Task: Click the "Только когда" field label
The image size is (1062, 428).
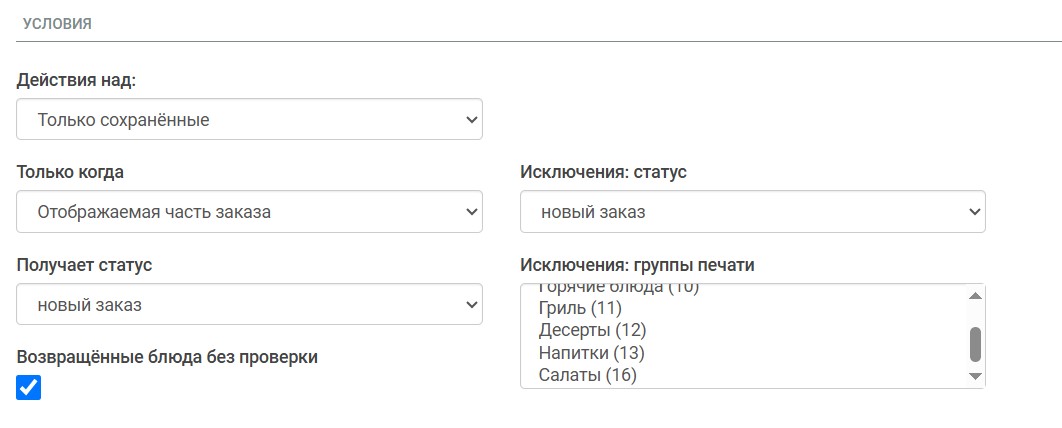Action: (x=70, y=172)
